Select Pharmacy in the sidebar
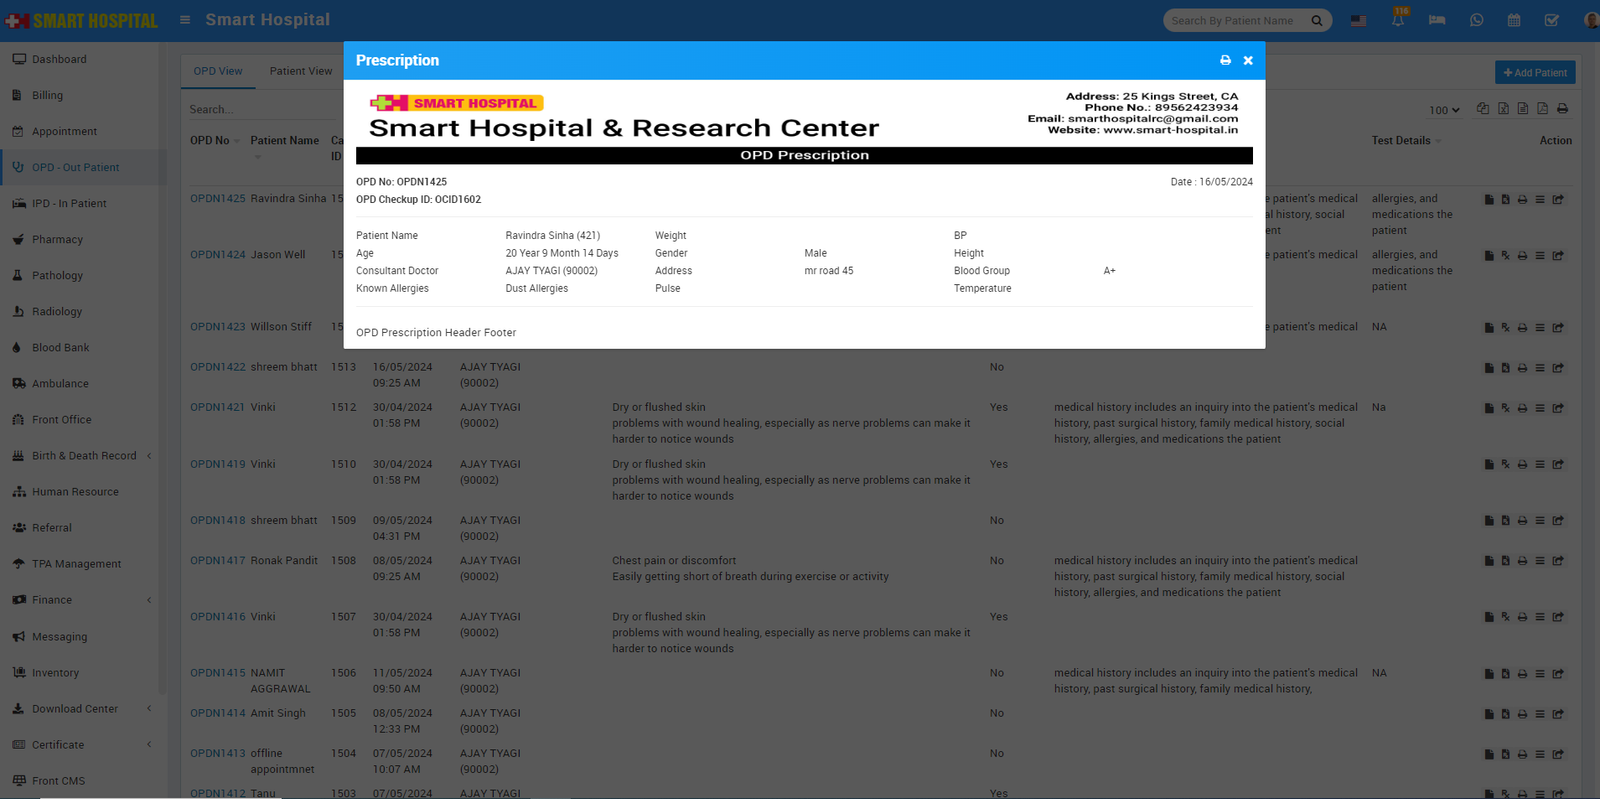This screenshot has width=1600, height=799. tap(57, 240)
